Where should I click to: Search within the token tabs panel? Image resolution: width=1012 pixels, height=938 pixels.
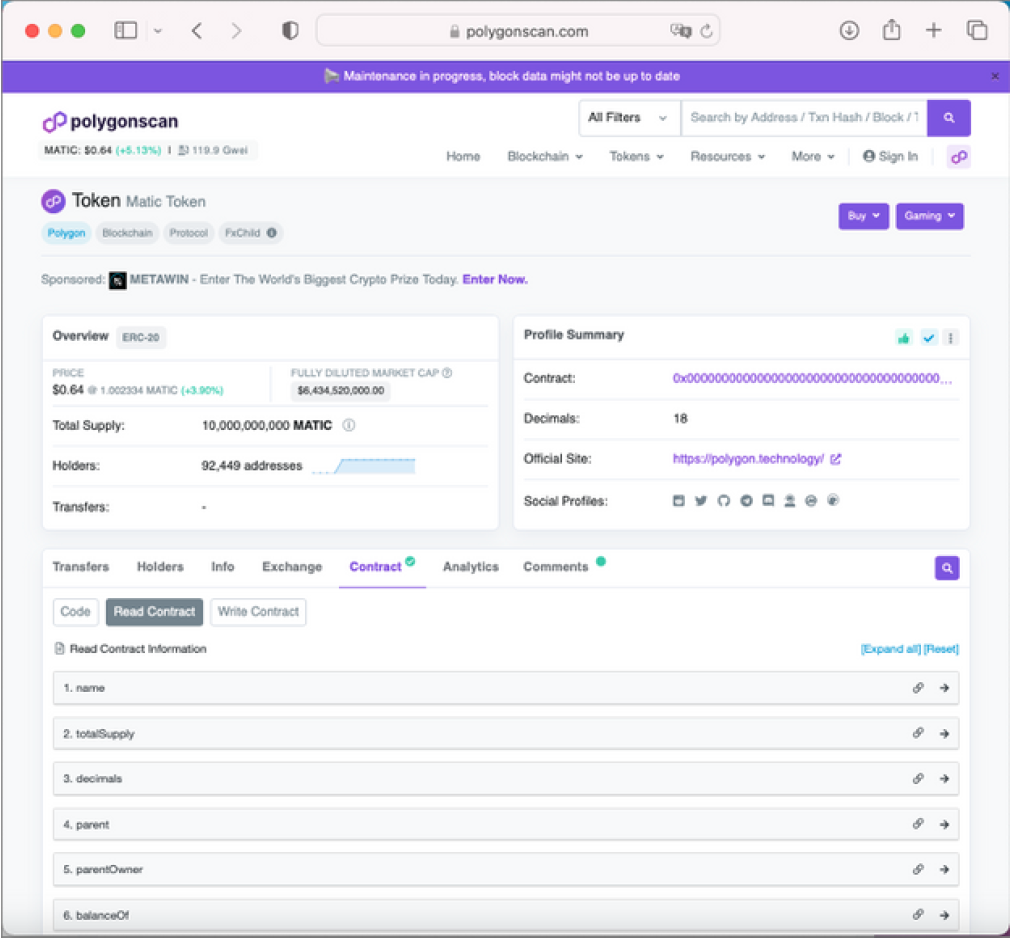947,568
